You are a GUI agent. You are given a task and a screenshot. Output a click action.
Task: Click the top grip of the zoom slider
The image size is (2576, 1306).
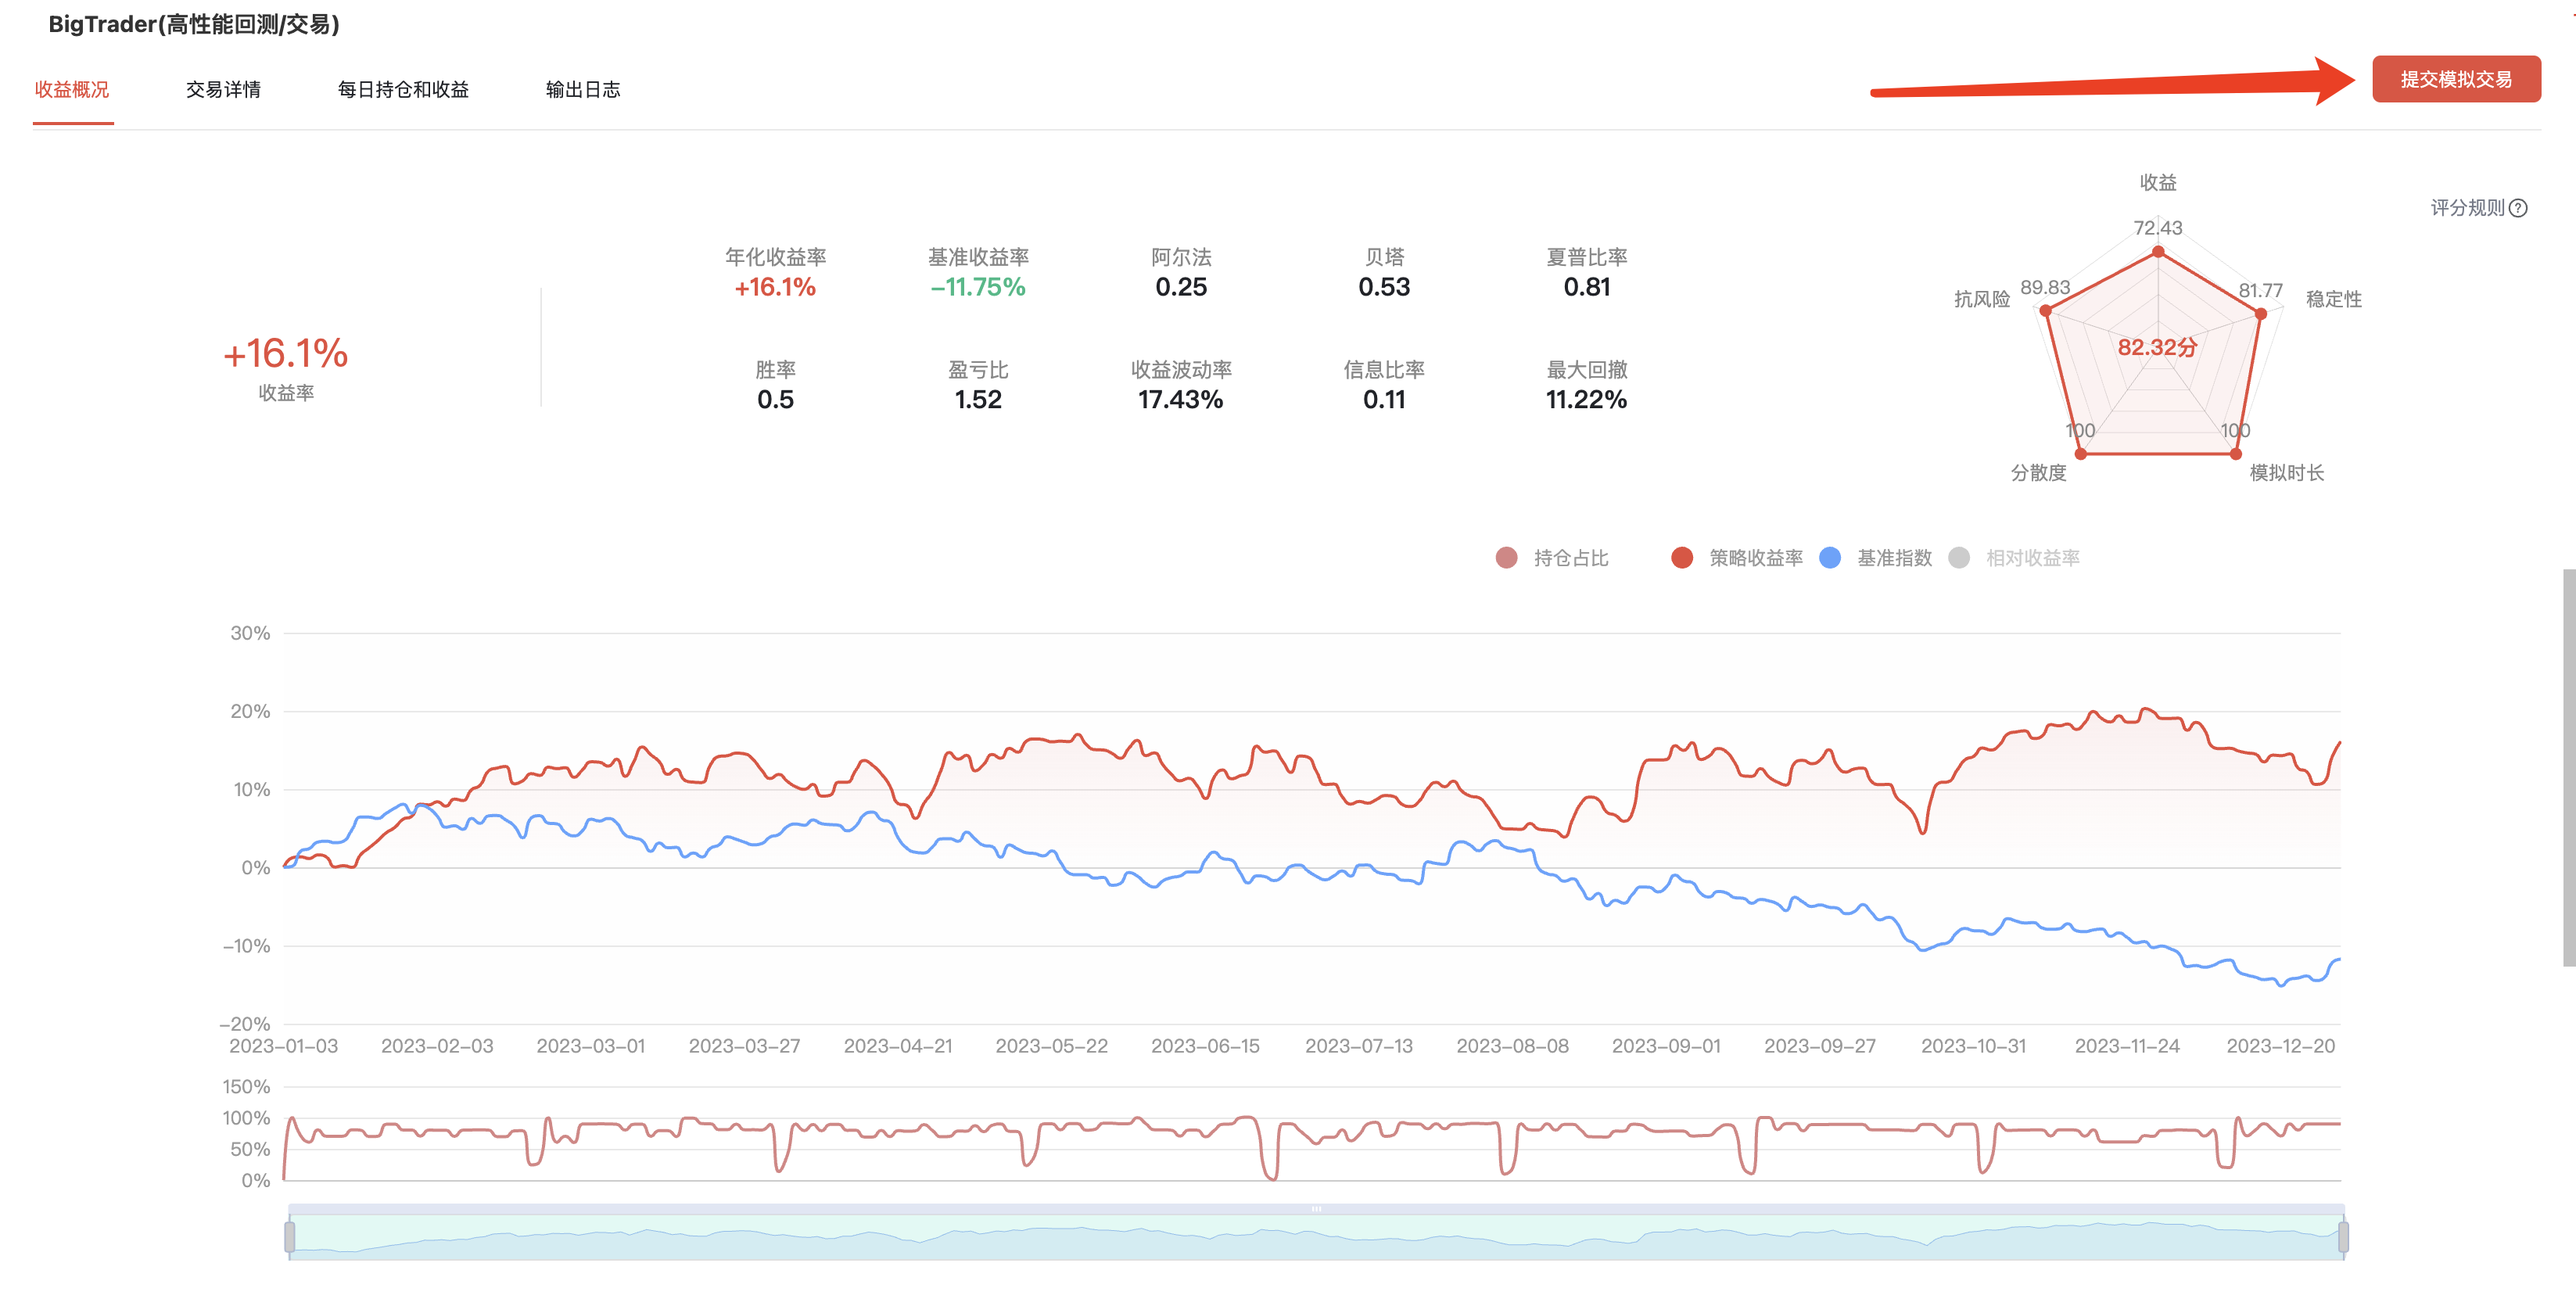[1316, 1209]
